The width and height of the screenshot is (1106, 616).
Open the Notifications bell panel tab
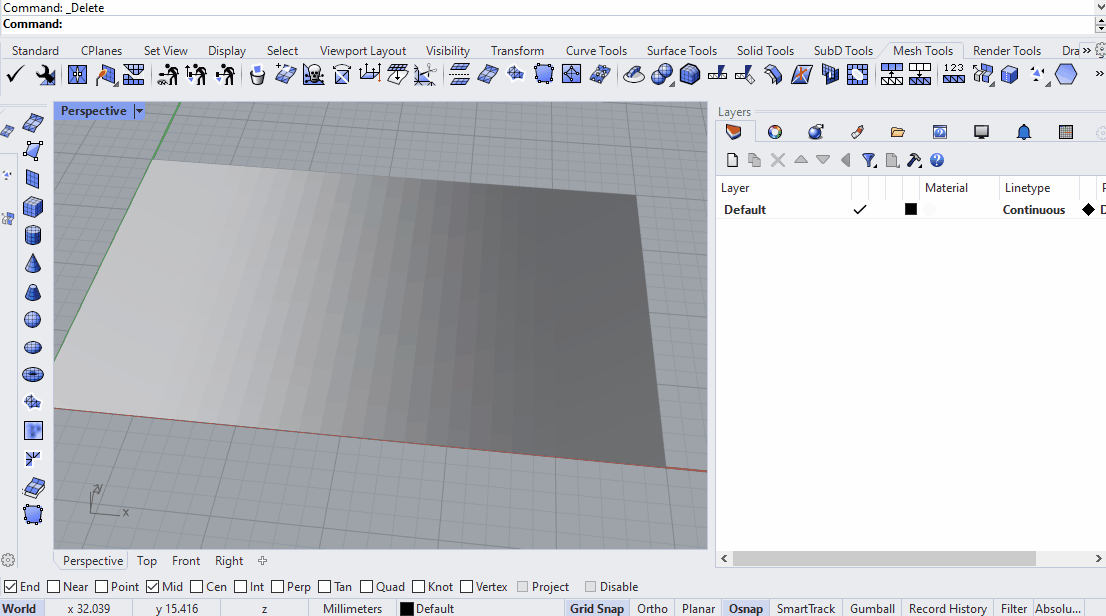[x=1023, y=132]
